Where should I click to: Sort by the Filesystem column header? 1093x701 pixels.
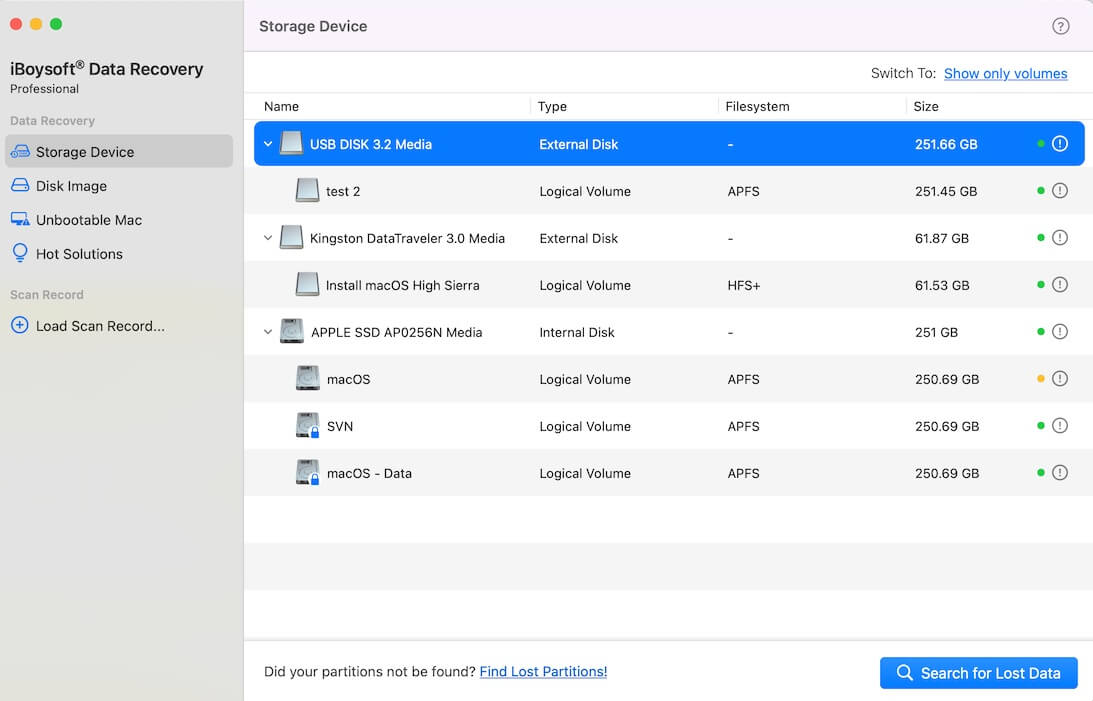757,106
